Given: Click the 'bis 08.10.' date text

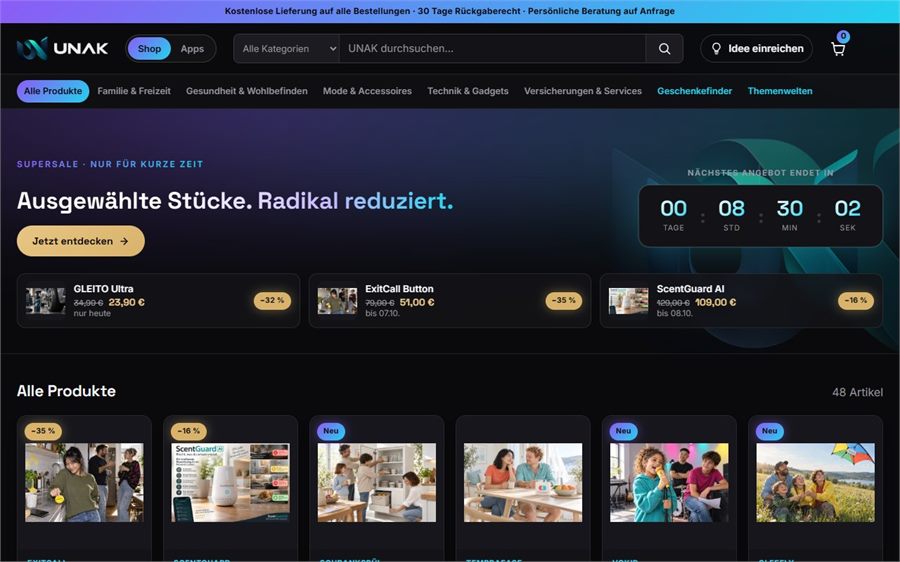Looking at the screenshot, I should point(674,313).
